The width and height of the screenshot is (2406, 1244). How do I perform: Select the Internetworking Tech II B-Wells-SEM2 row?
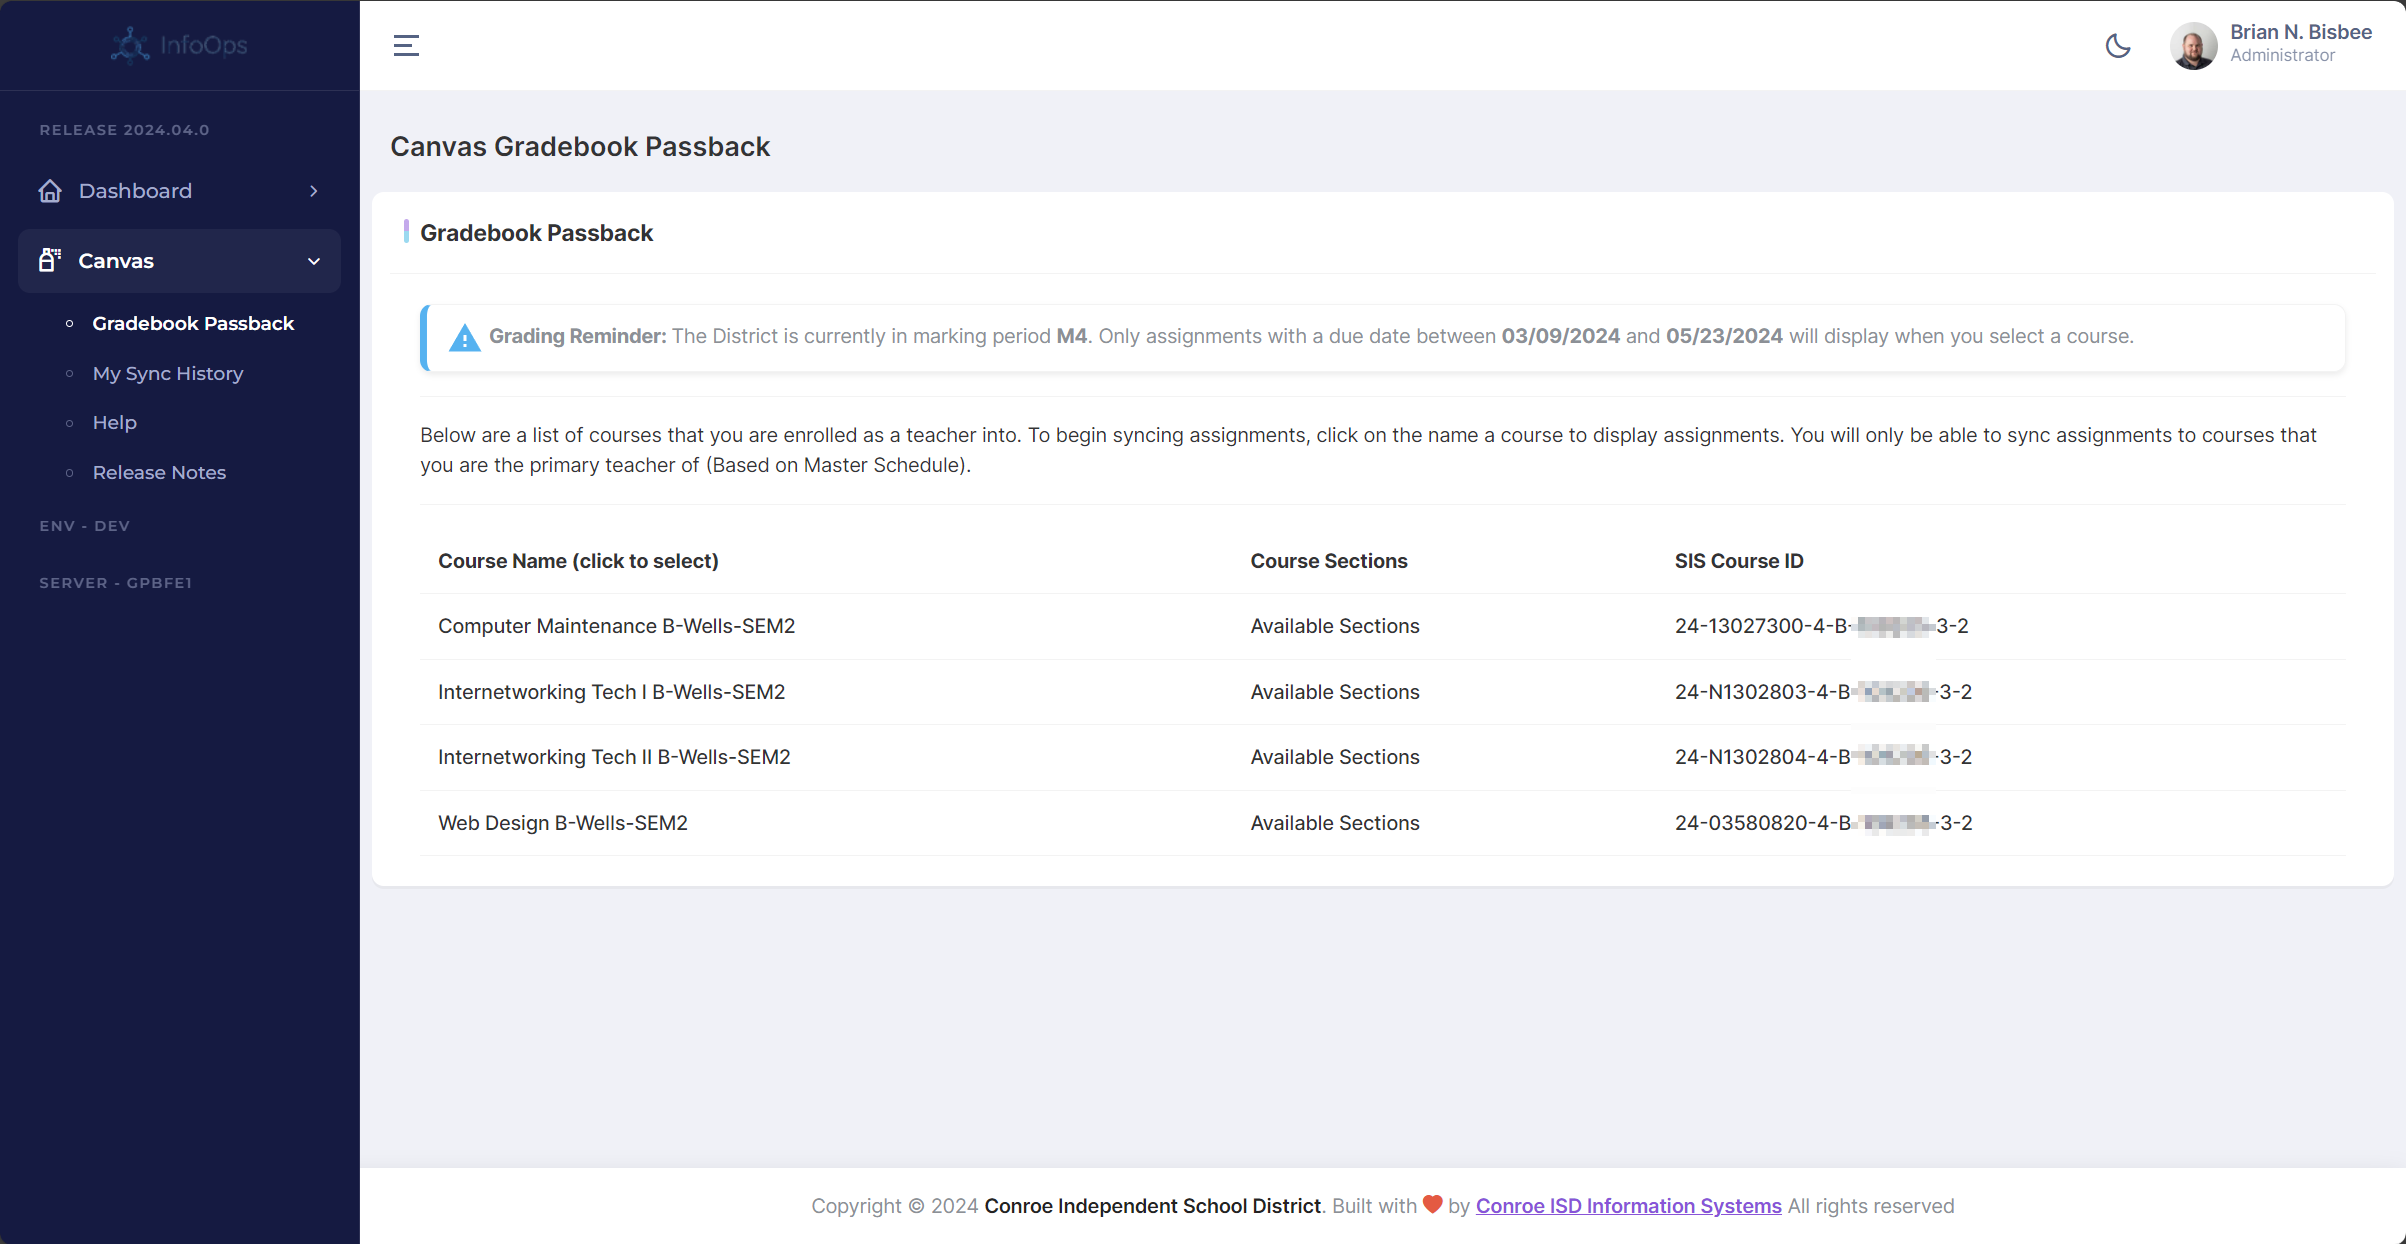tap(613, 757)
